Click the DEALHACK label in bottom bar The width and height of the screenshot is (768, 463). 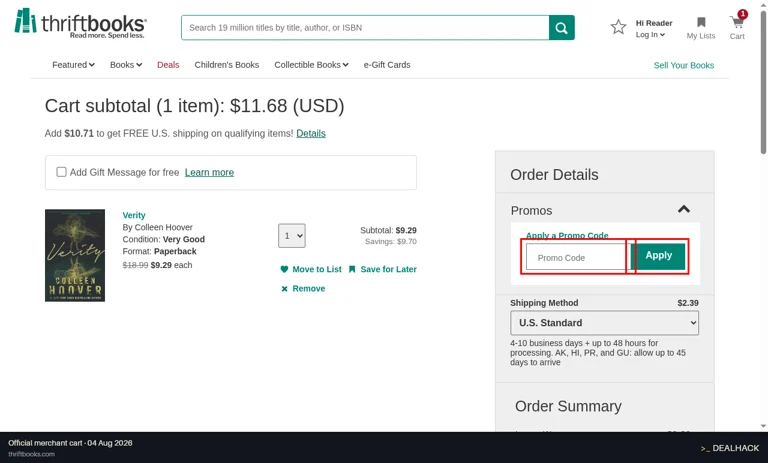(730, 448)
